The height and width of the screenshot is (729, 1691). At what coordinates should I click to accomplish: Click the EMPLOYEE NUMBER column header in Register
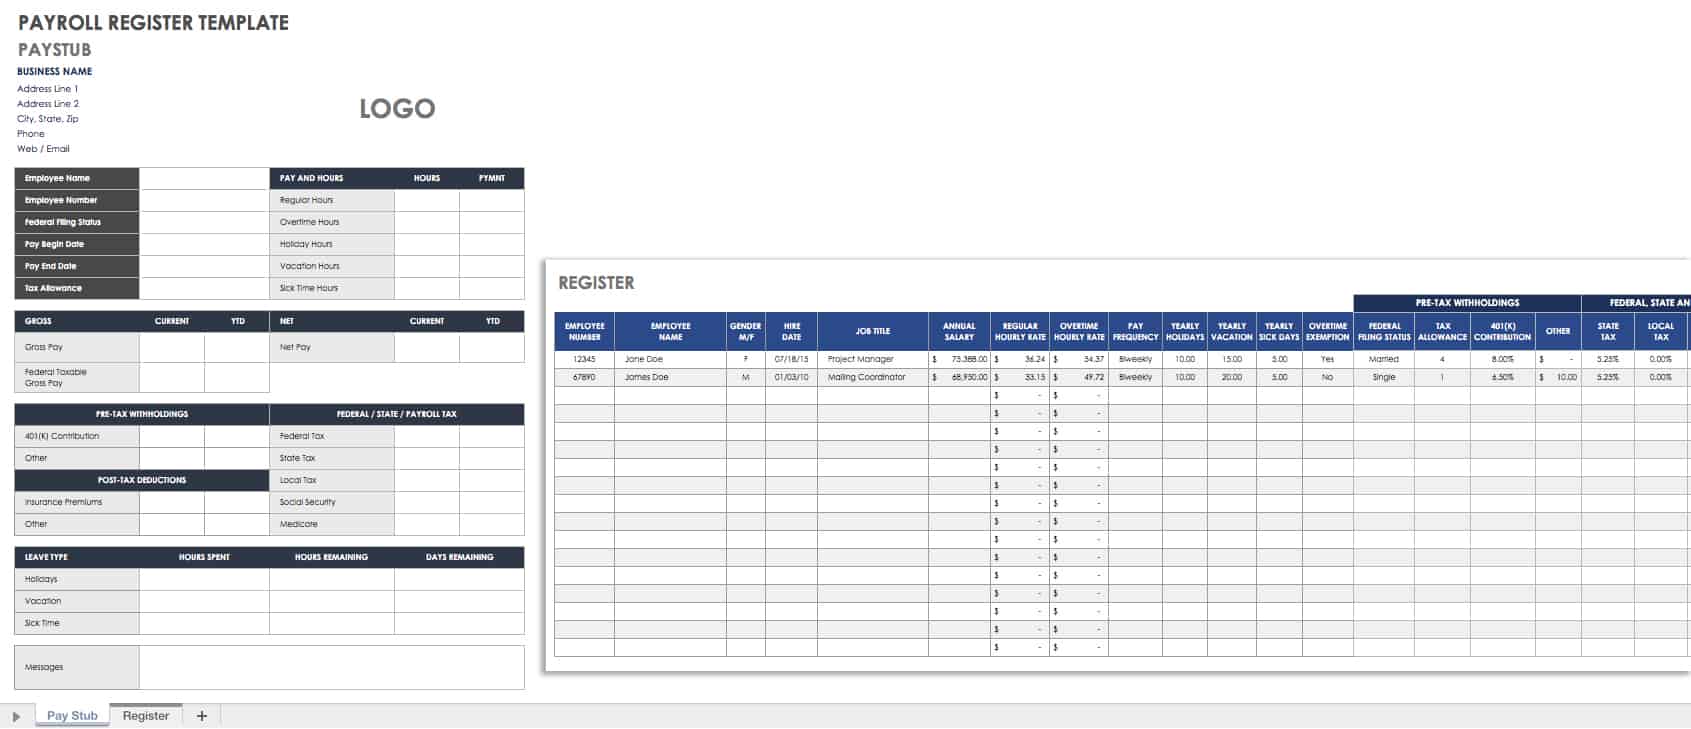pos(584,331)
